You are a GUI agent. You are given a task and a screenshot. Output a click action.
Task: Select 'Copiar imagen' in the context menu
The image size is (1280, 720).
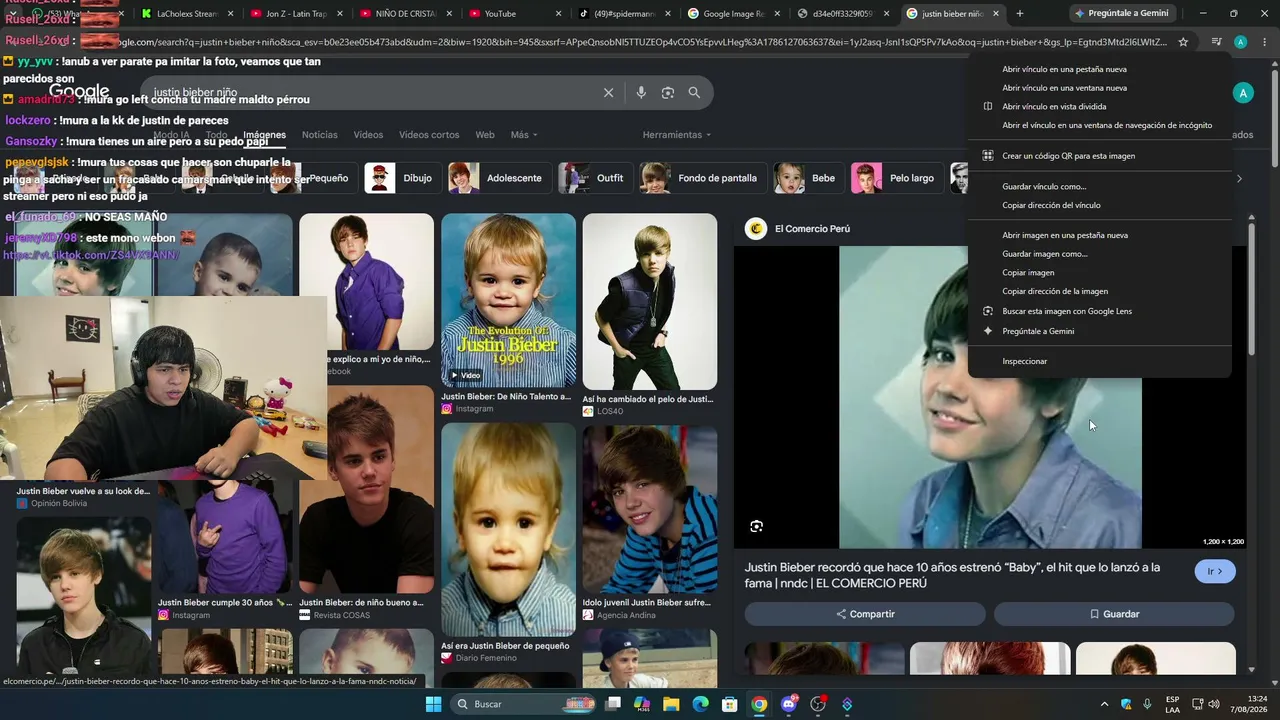(1100, 273)
